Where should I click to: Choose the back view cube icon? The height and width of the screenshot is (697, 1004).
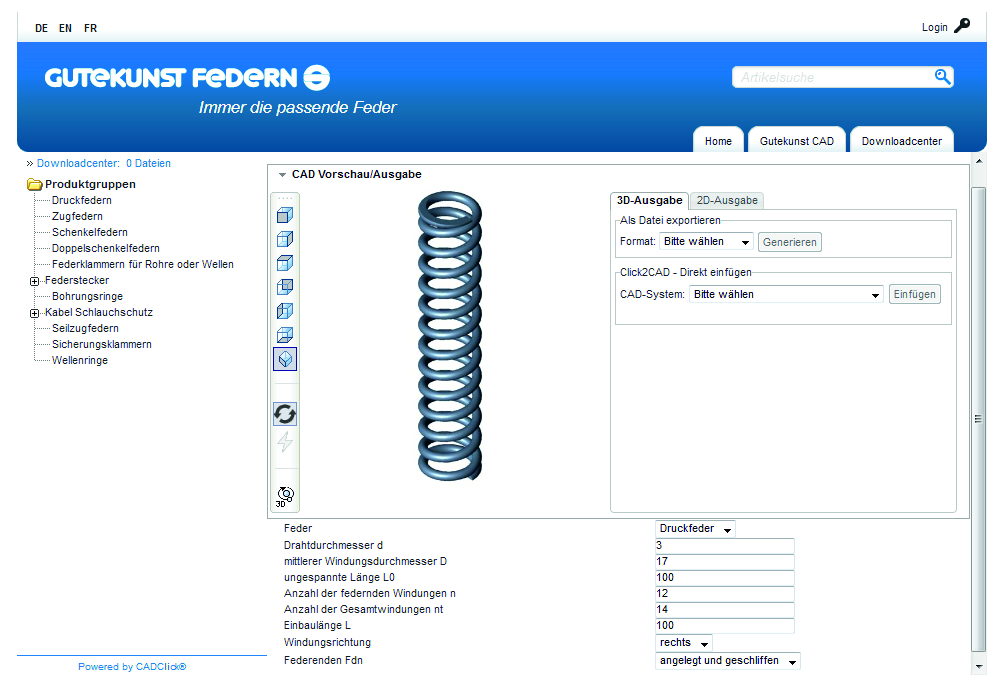[285, 287]
